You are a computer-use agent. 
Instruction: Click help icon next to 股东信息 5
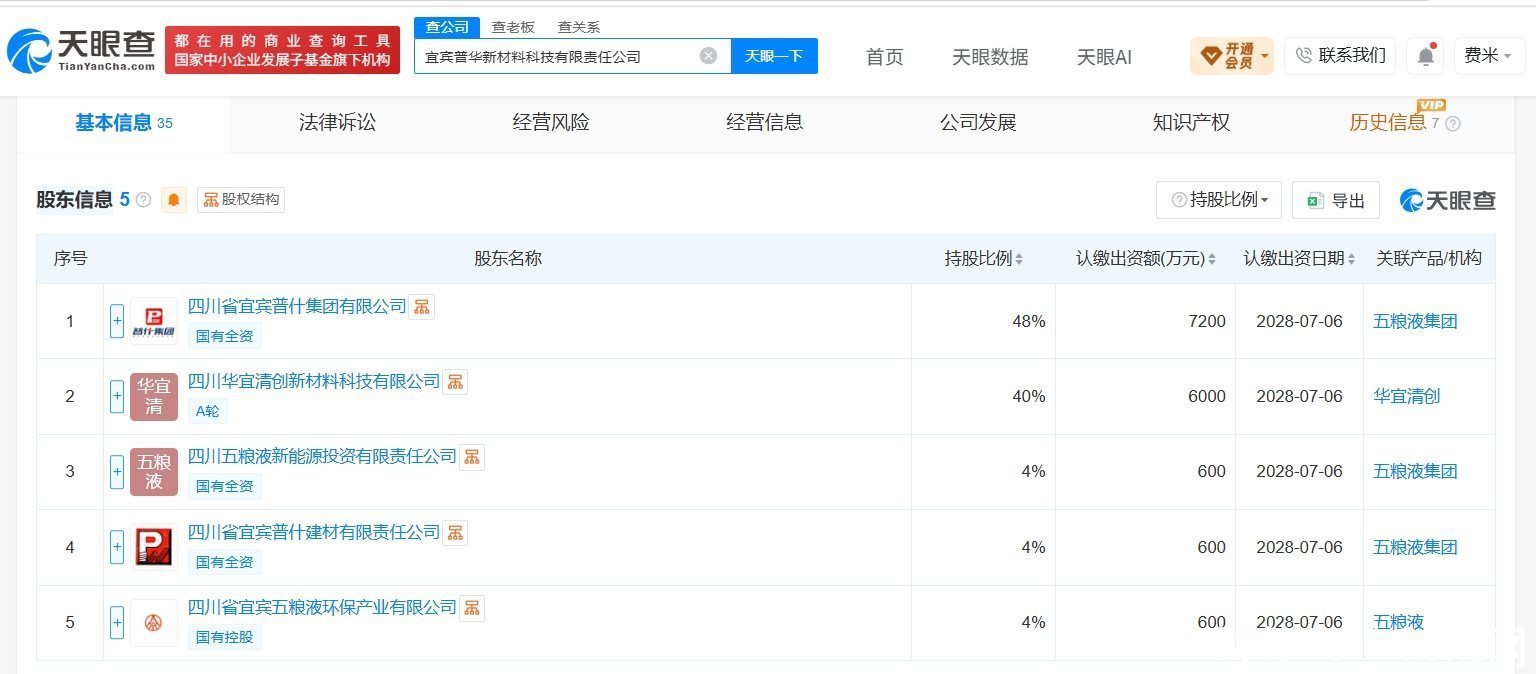(x=143, y=200)
